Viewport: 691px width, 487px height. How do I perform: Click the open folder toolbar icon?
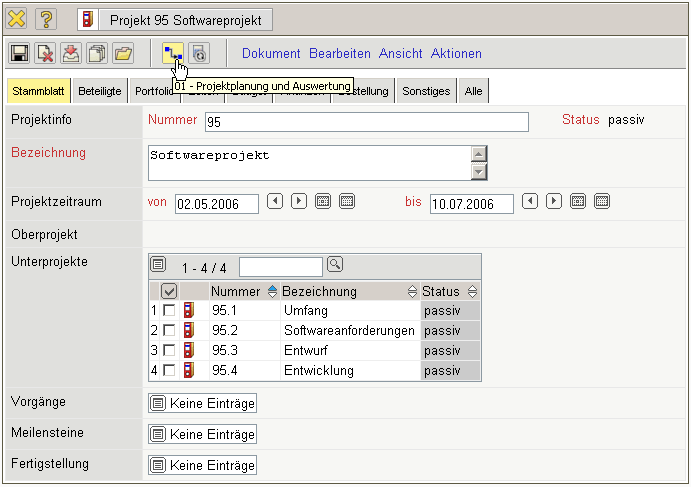(x=122, y=54)
